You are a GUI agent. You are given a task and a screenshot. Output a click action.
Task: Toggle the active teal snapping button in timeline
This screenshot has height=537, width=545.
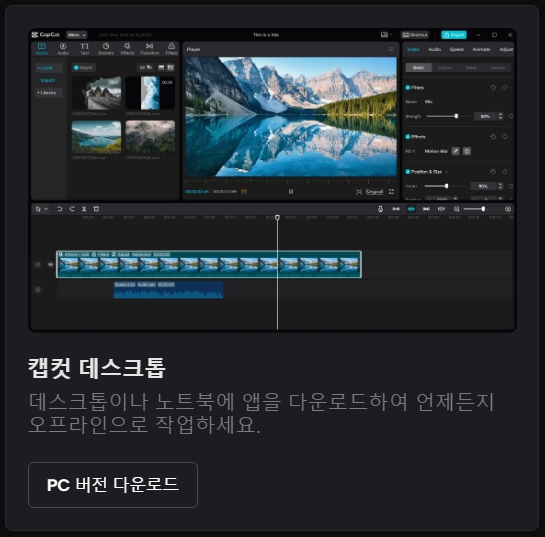point(411,209)
